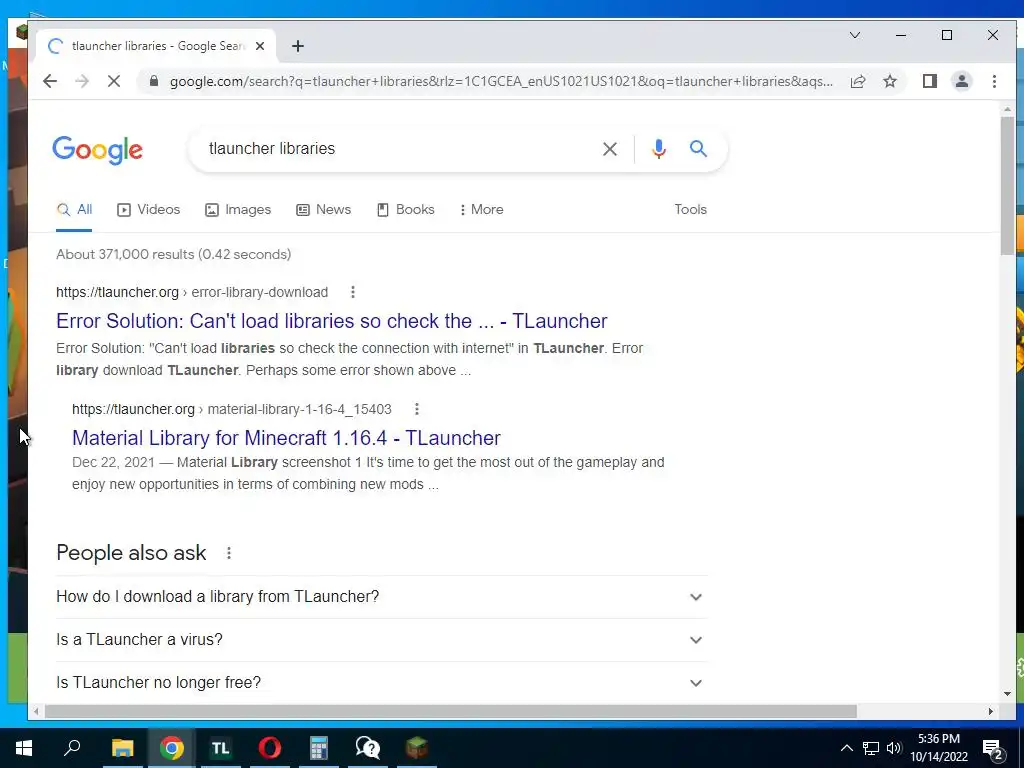Click the horizontal scrollbar thumb
This screenshot has width=1024, height=768.
click(451, 711)
